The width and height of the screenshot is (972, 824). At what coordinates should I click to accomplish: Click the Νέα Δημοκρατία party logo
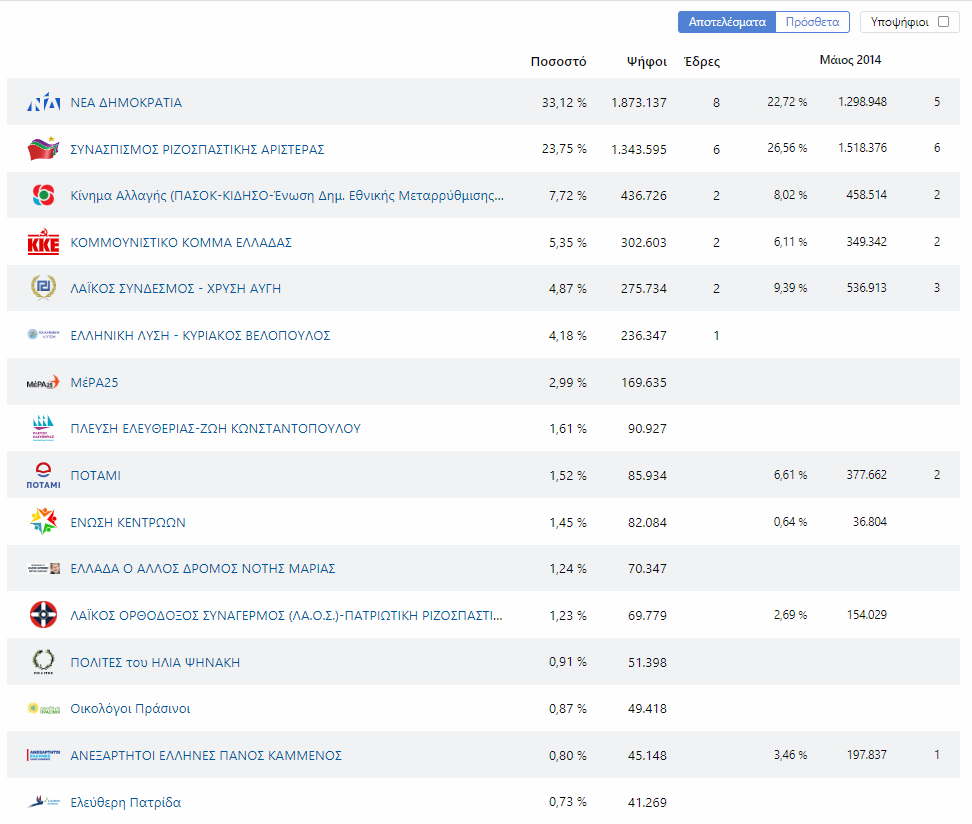43,102
